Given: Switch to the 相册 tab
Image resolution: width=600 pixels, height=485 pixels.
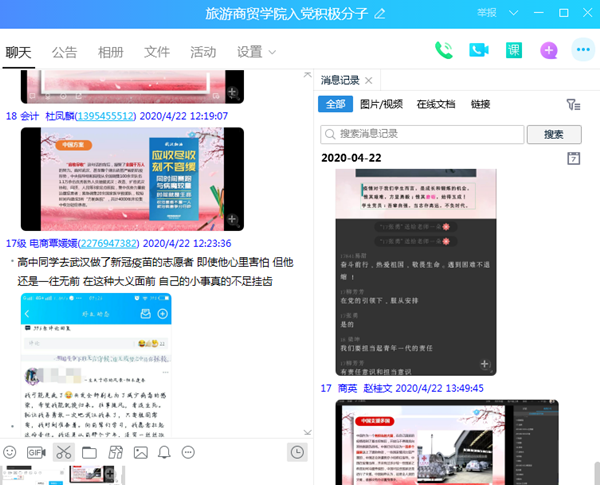Looking at the screenshot, I should click(x=111, y=52).
